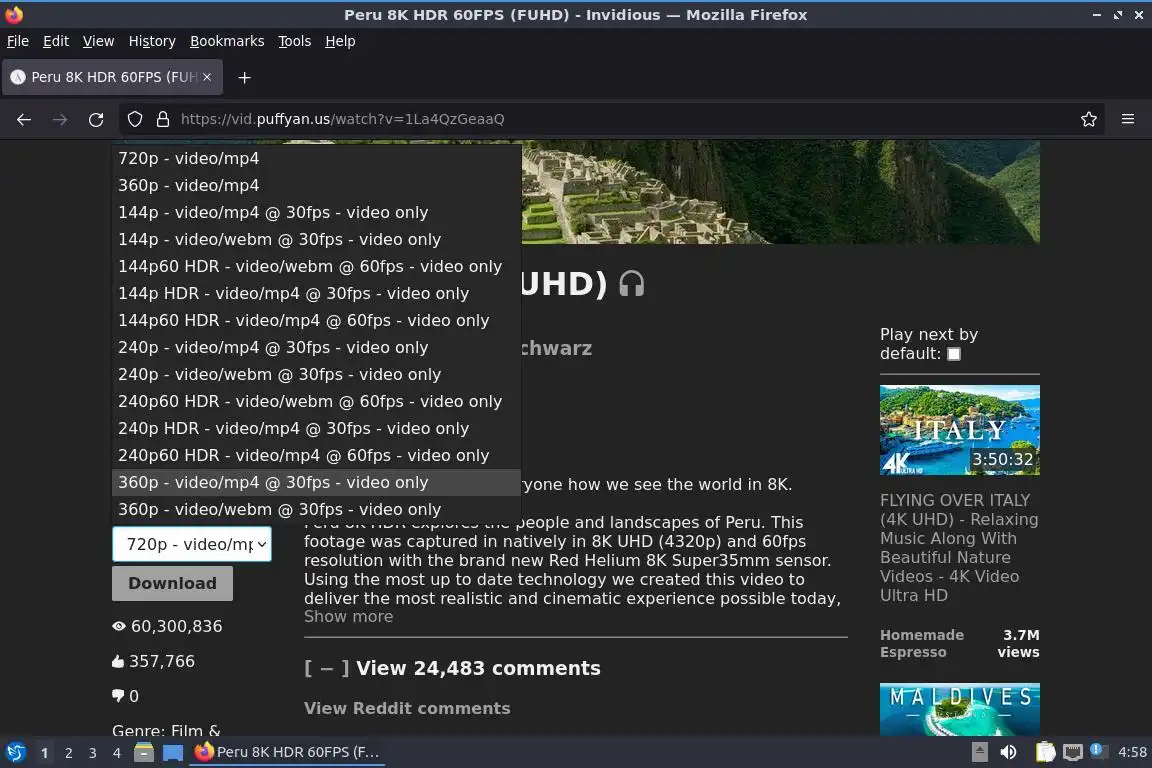
Task: Choose 360p video/webm 30fps video only
Action: 317,509
